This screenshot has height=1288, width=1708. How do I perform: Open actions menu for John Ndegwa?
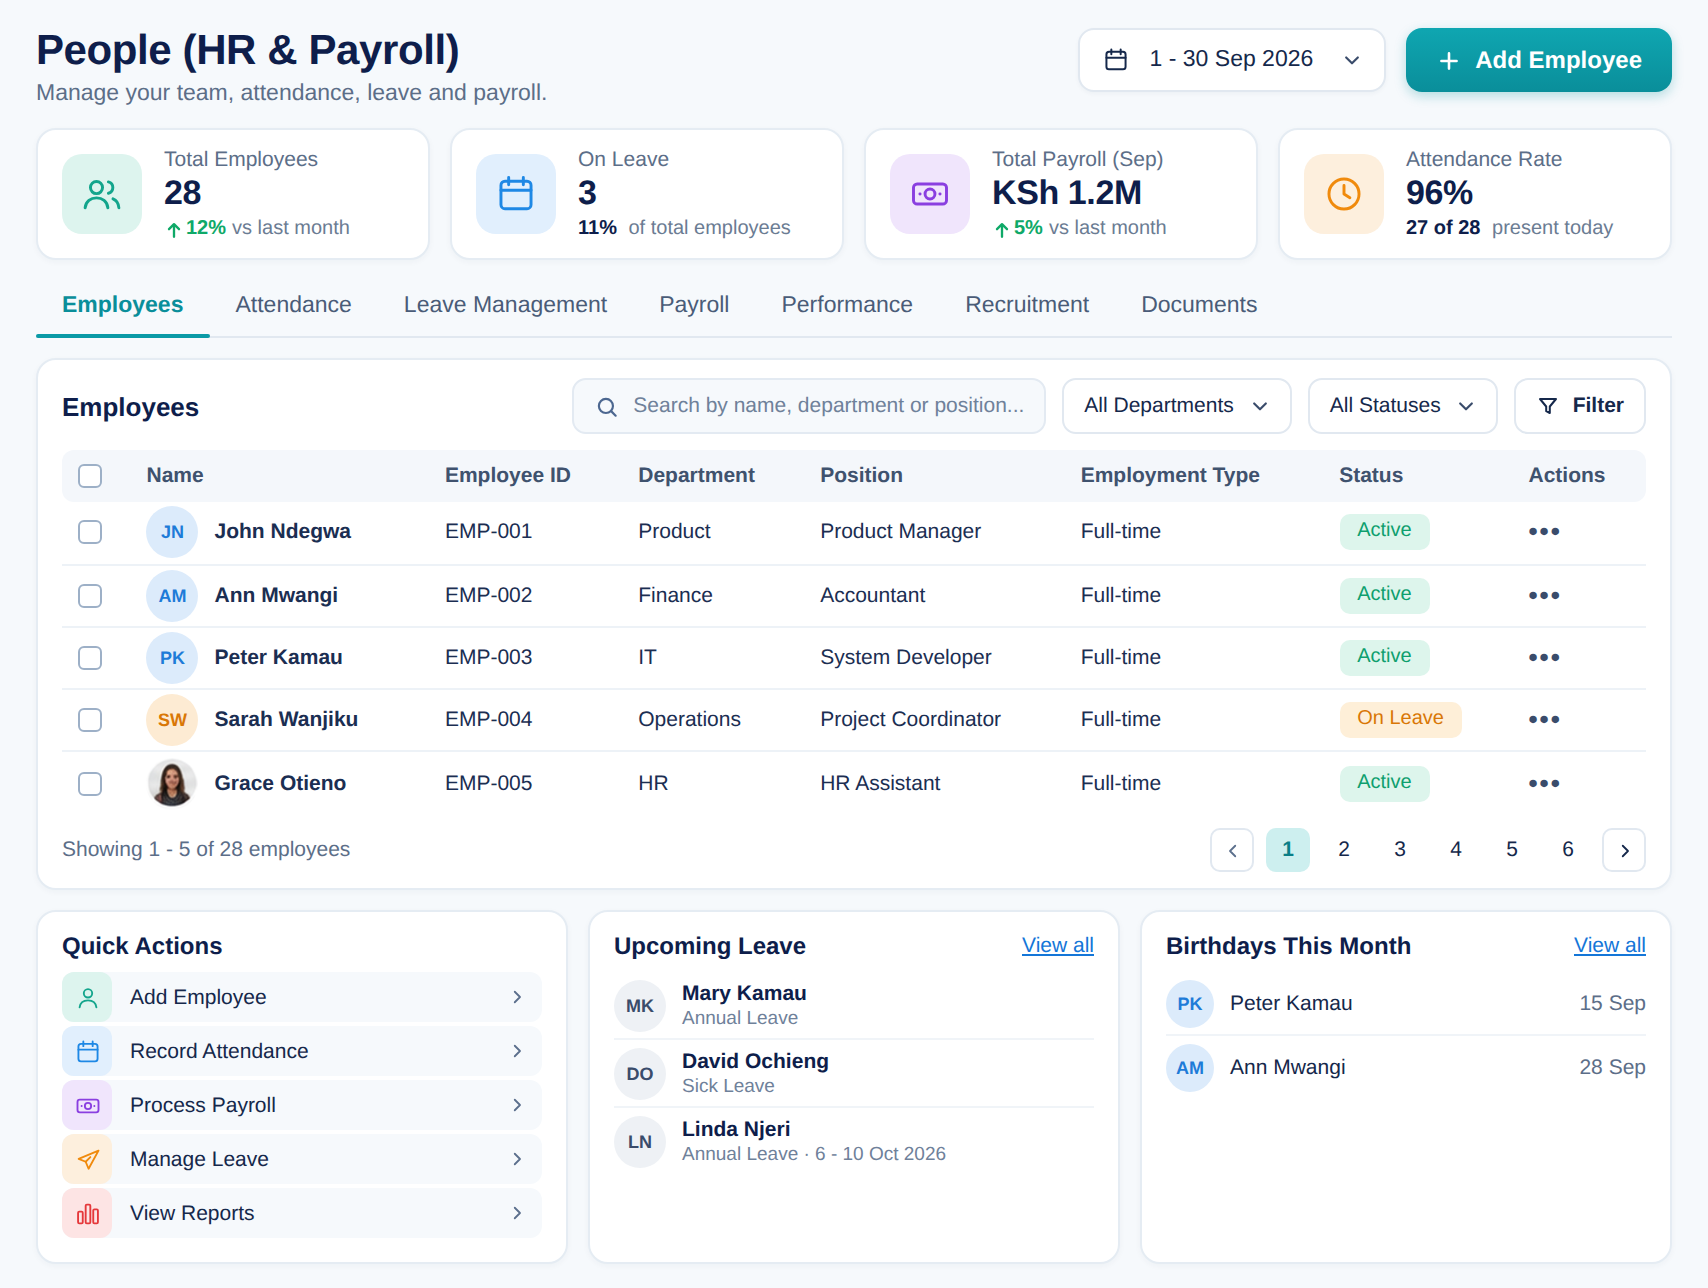pos(1544,532)
